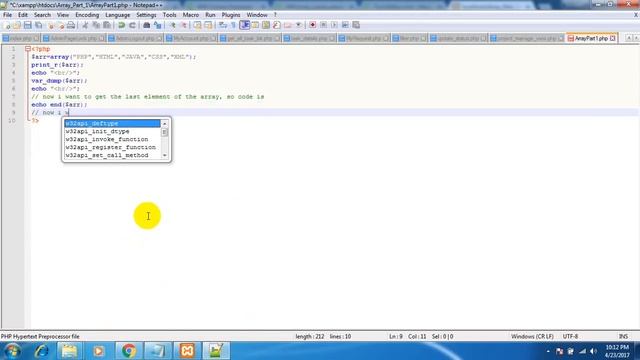Open the Edit menu
The width and height of the screenshot is (640, 360).
[x=23, y=15]
